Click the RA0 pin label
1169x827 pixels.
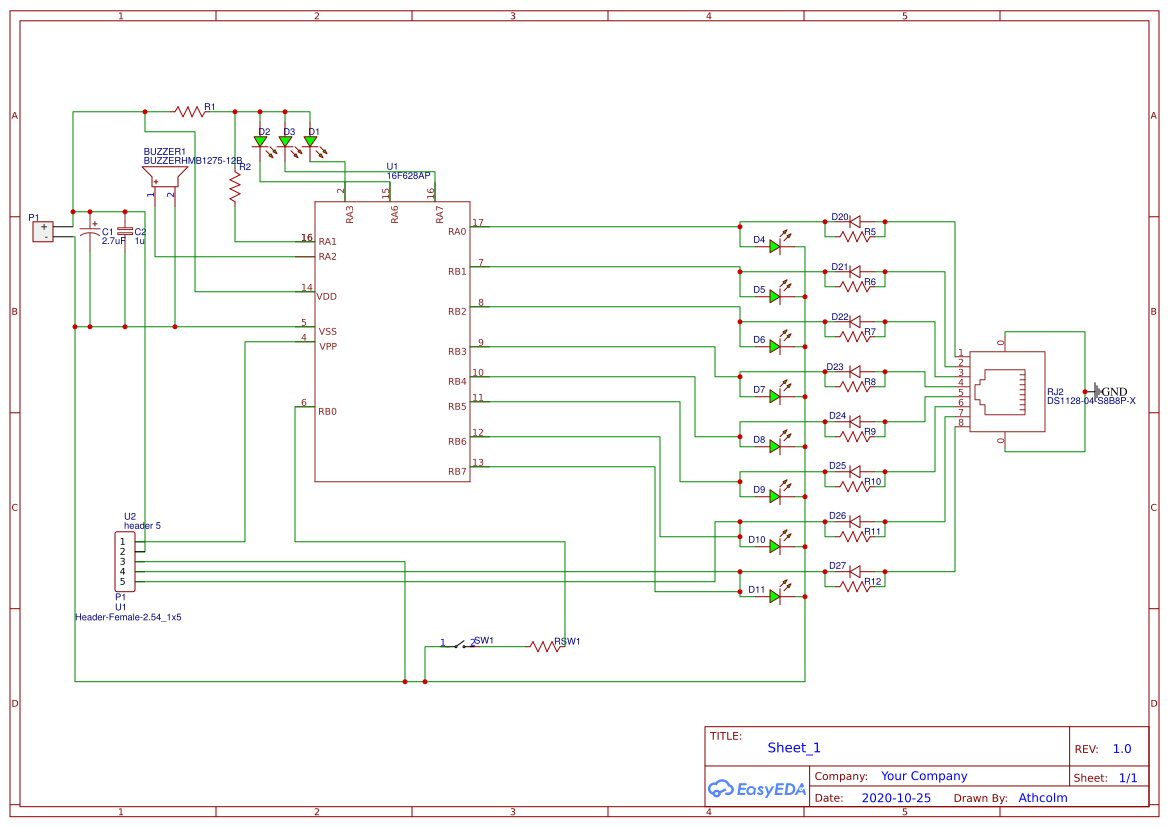(x=457, y=232)
